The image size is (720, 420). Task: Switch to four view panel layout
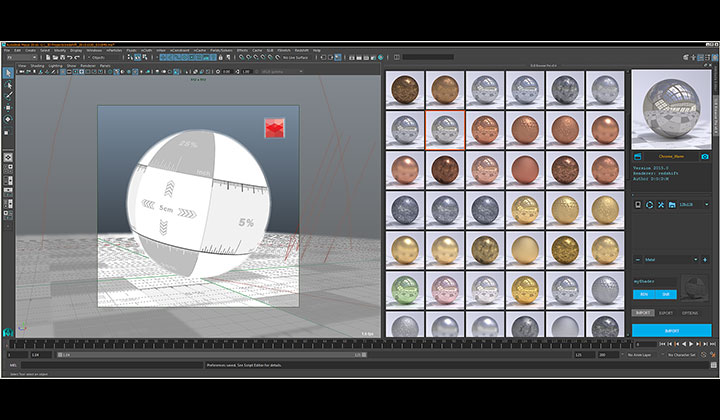[8, 168]
